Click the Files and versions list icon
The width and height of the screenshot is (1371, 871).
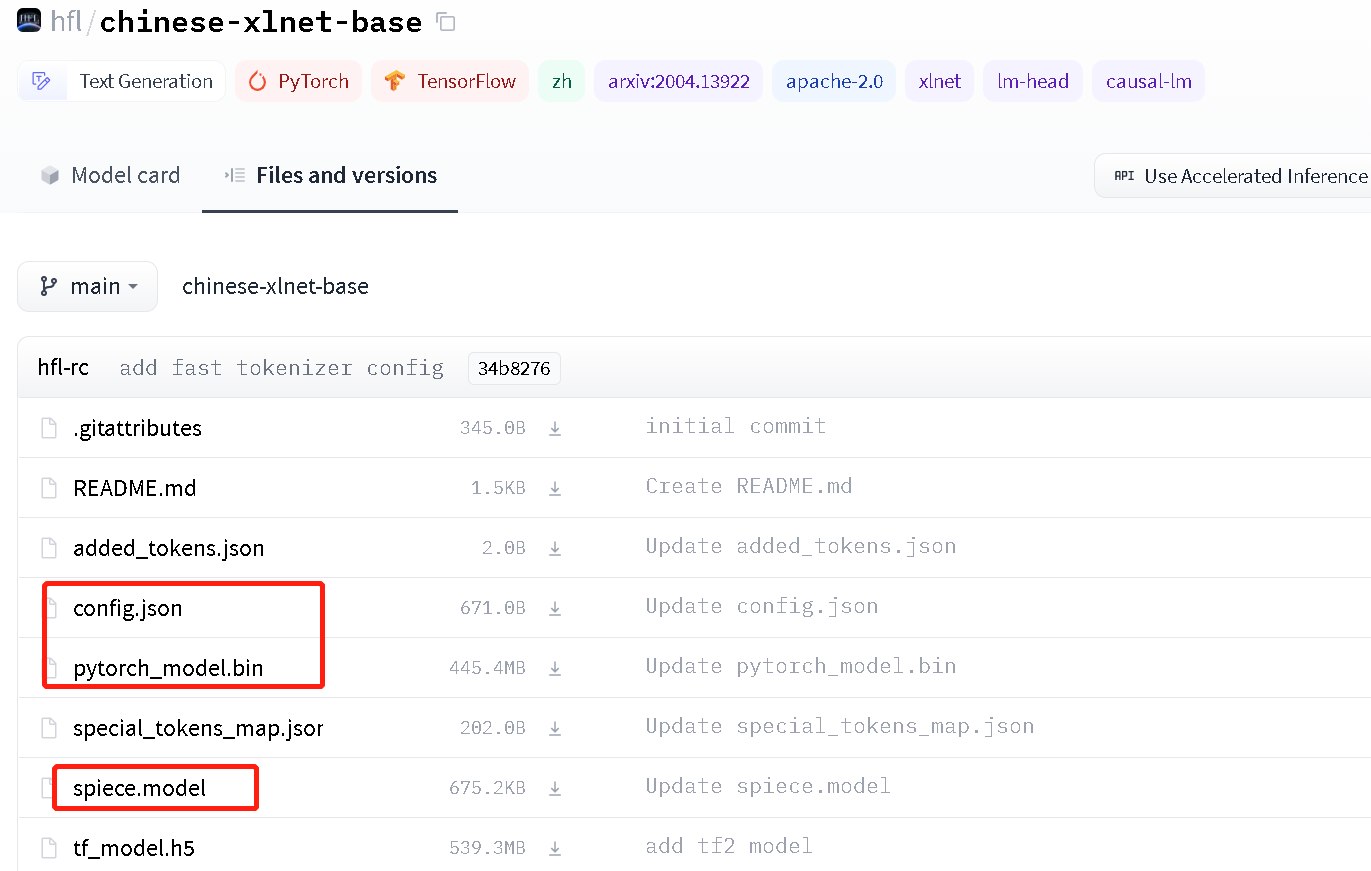235,176
